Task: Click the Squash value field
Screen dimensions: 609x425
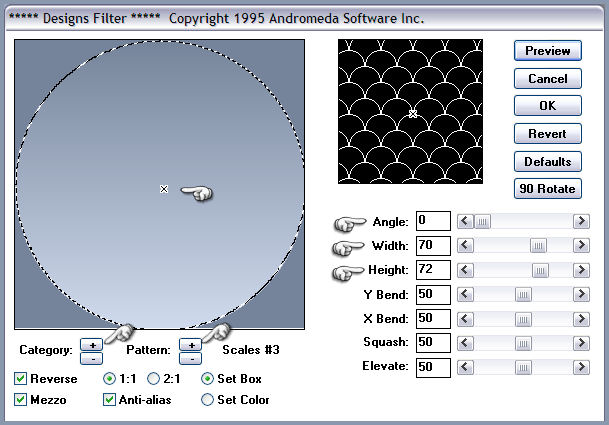Action: click(x=433, y=343)
